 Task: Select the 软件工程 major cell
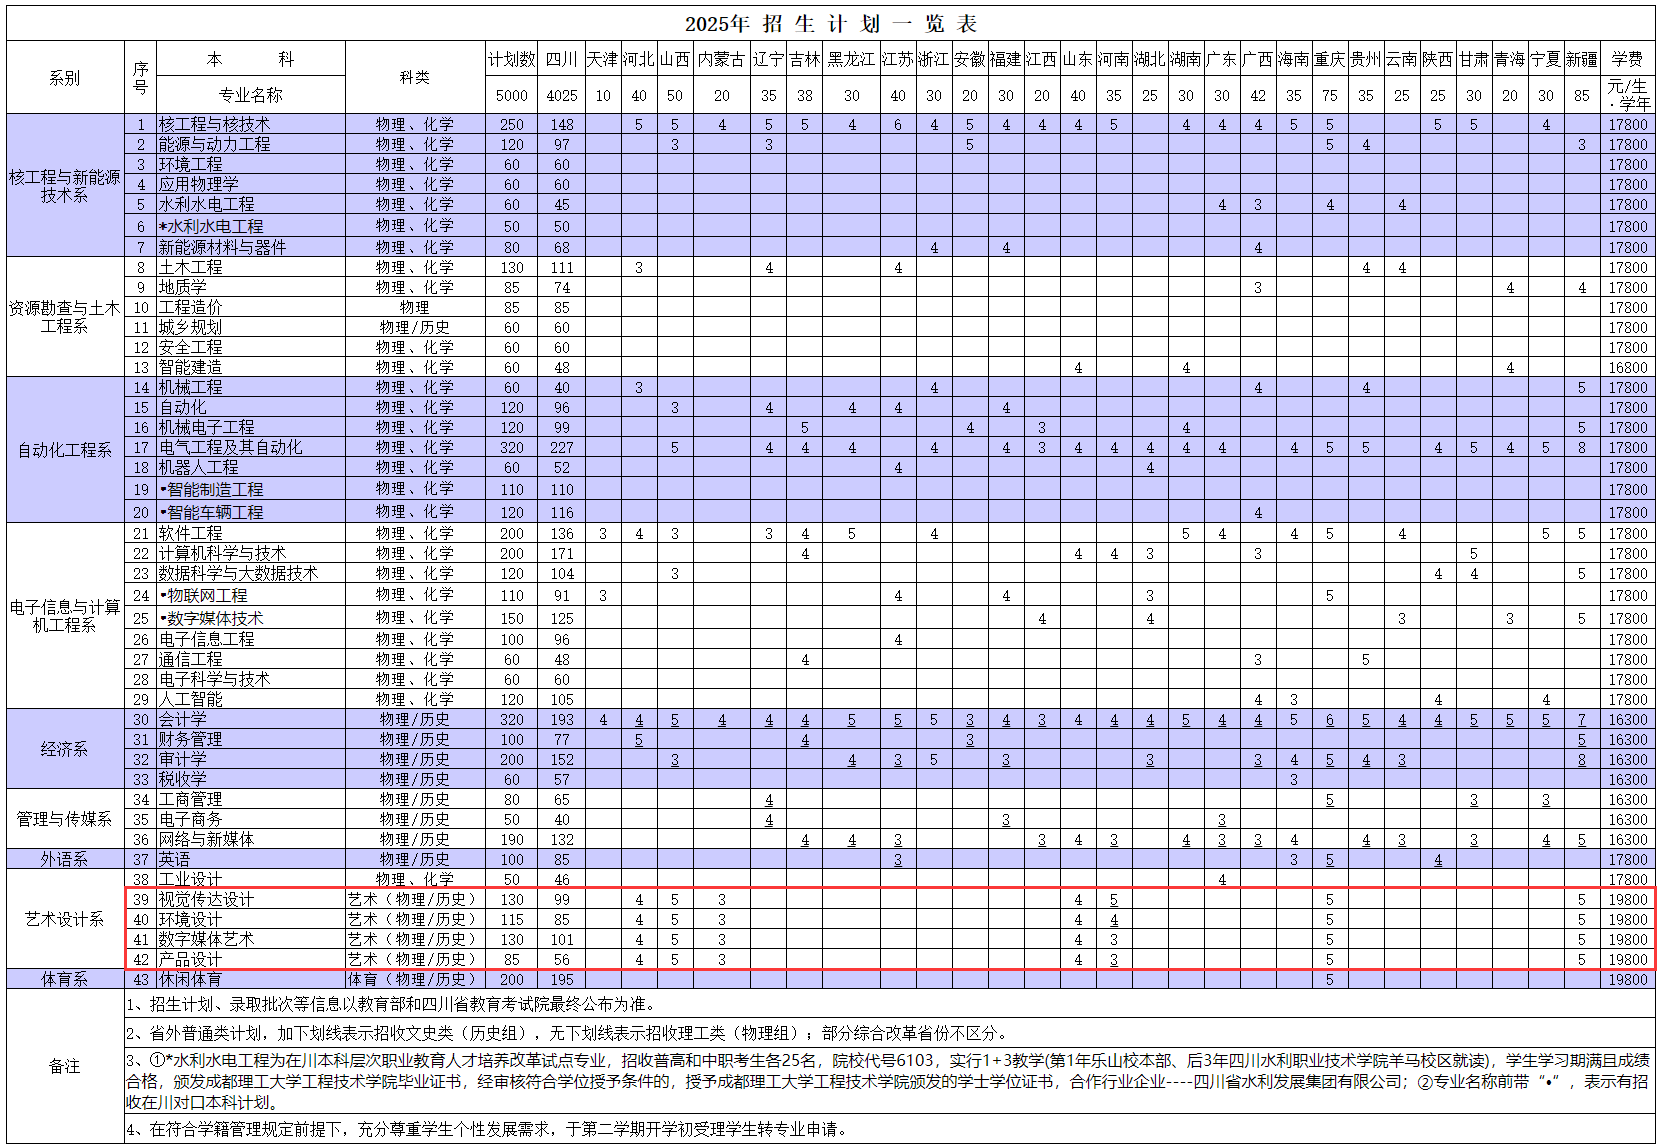click(x=250, y=534)
